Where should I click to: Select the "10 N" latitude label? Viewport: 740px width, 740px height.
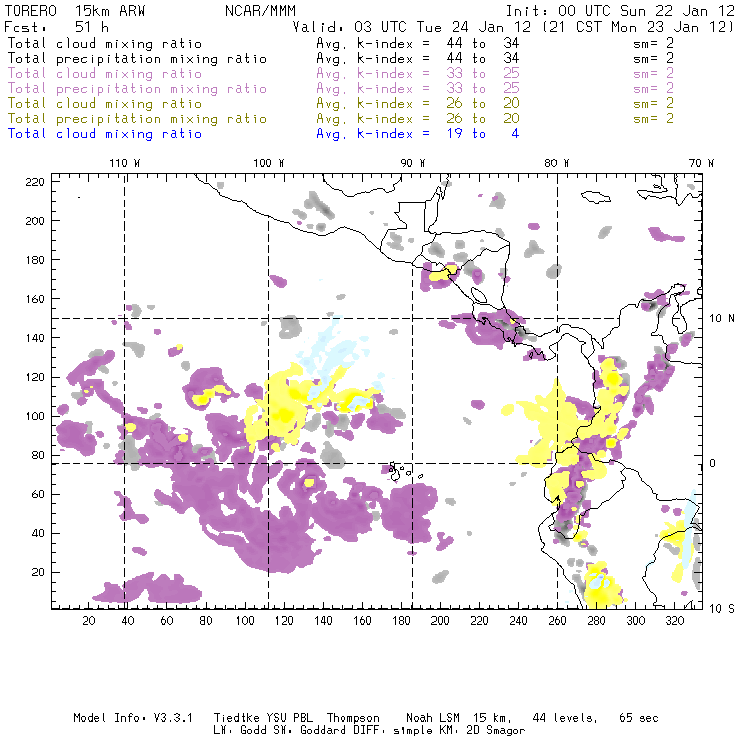click(722, 319)
